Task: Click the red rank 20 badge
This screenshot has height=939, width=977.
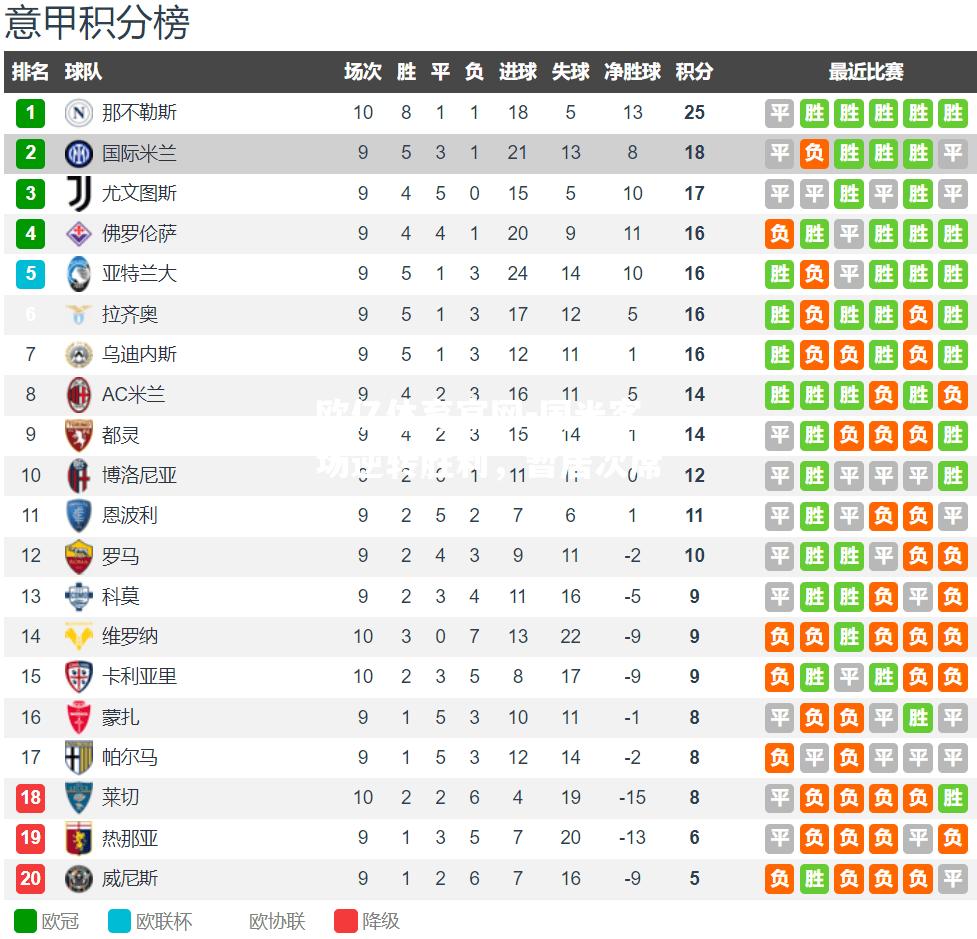Action: click(31, 878)
